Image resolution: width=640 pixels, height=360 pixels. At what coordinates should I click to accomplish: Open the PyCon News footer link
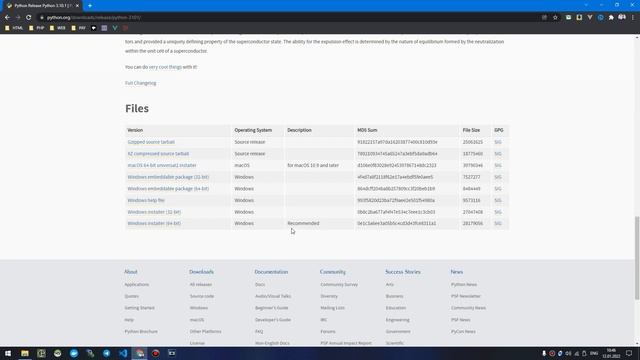(463, 332)
